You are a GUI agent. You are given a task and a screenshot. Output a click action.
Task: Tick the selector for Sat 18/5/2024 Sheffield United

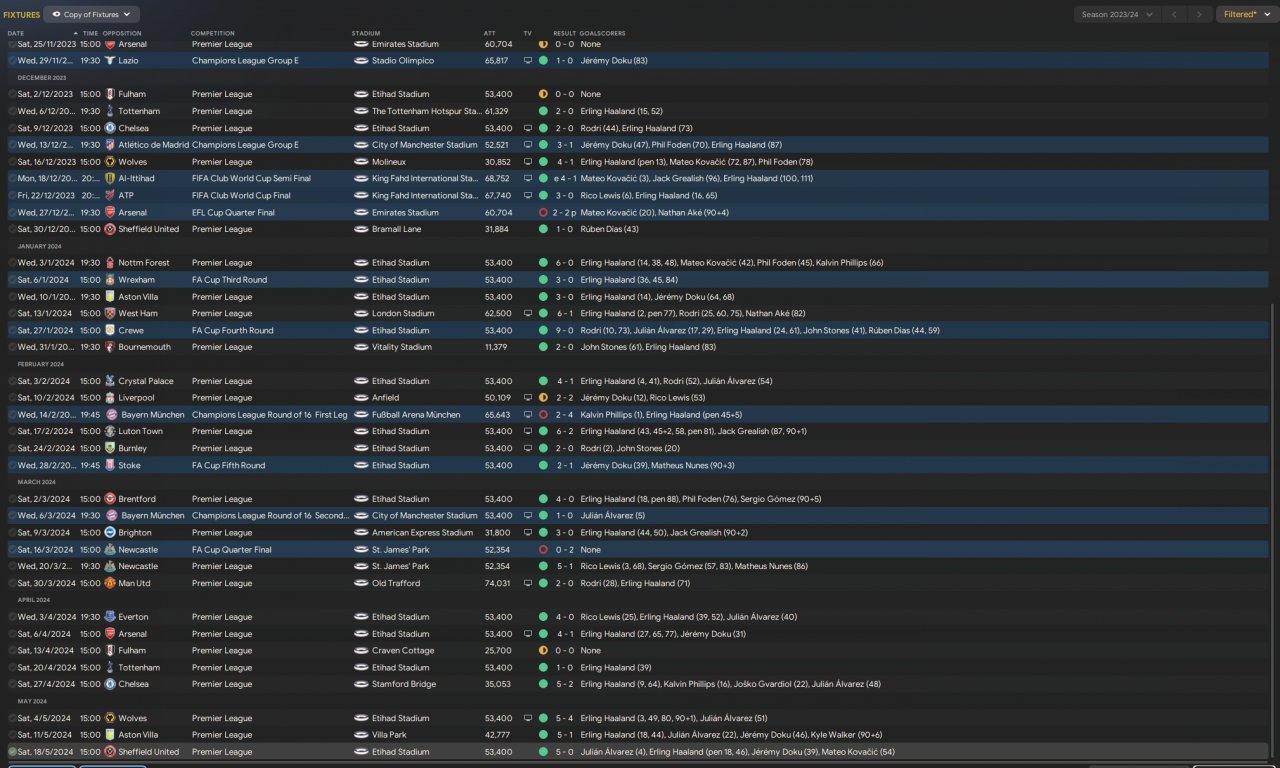[x=12, y=752]
